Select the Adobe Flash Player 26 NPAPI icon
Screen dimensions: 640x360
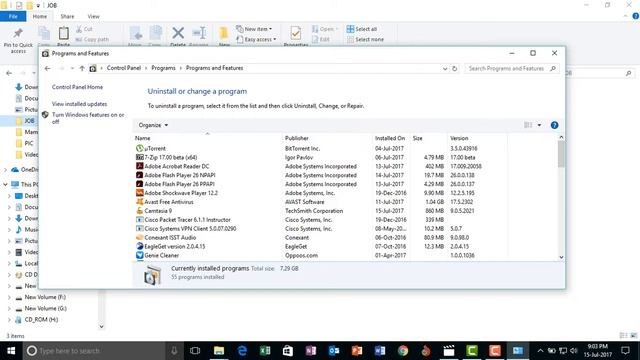pos(140,175)
